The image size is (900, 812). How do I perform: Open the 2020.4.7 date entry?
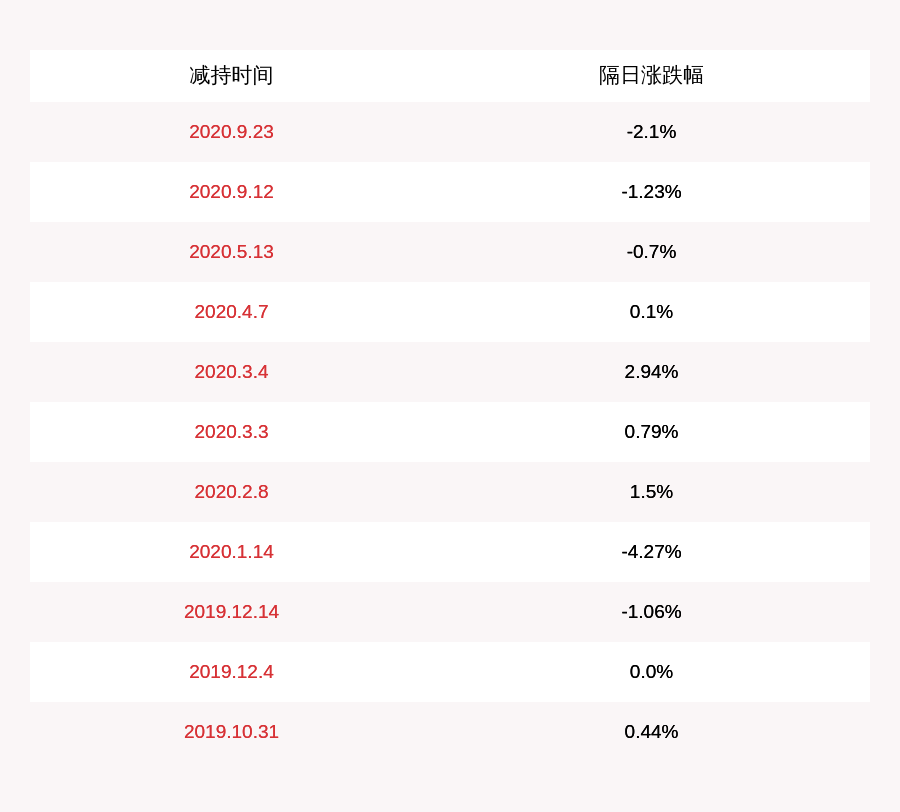(231, 311)
